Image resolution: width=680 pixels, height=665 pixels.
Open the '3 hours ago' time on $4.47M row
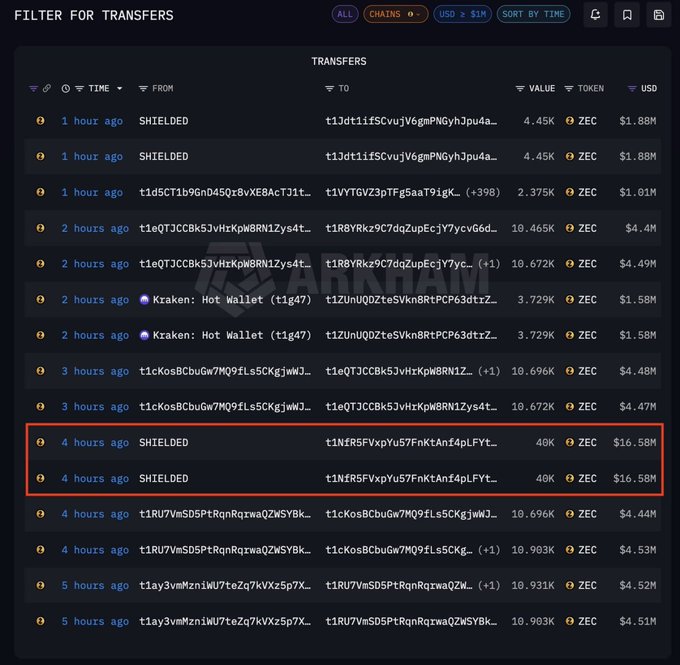(x=95, y=407)
